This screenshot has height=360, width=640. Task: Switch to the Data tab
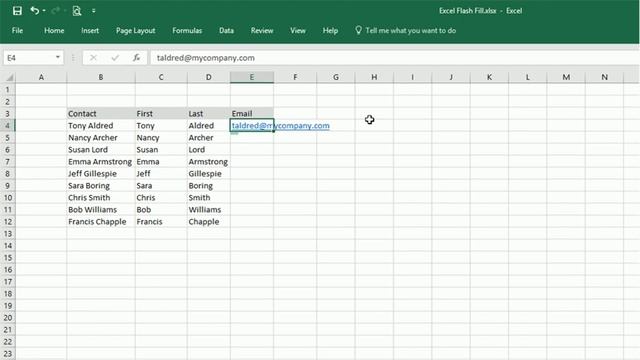(226, 31)
